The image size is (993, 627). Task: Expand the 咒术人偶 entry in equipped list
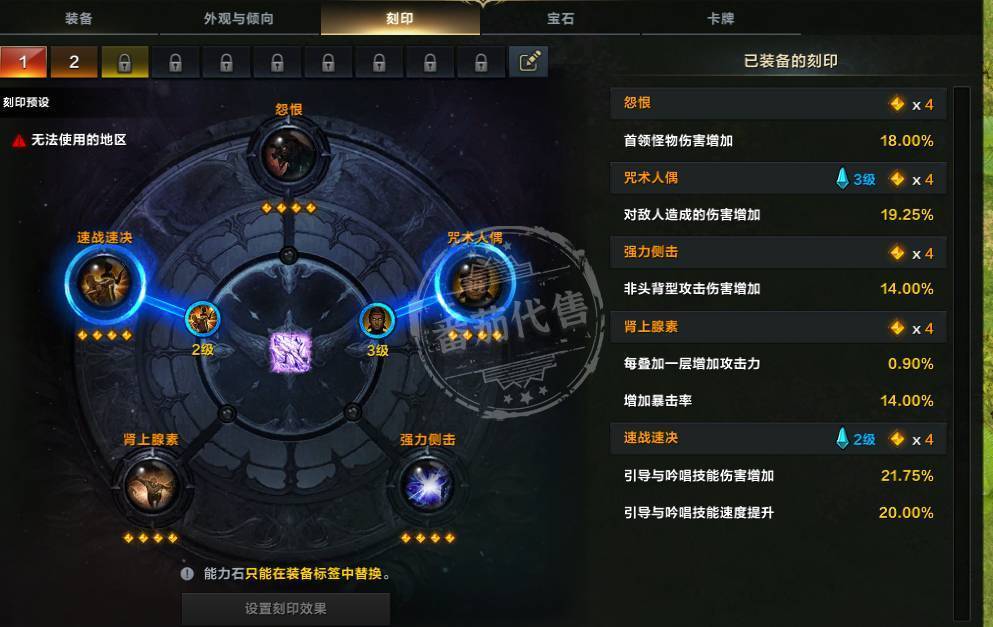point(778,179)
